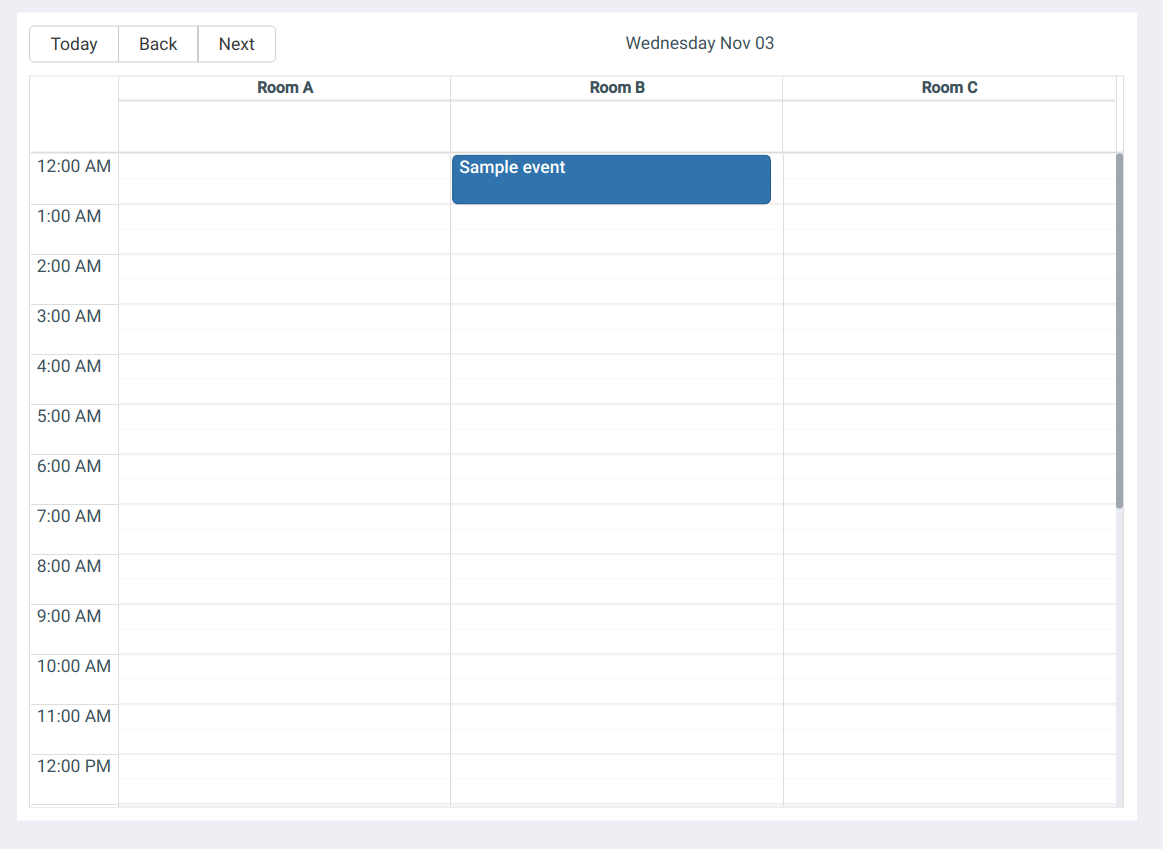1163x849 pixels.
Task: Click the 9:00 AM time label
Action: pos(69,616)
